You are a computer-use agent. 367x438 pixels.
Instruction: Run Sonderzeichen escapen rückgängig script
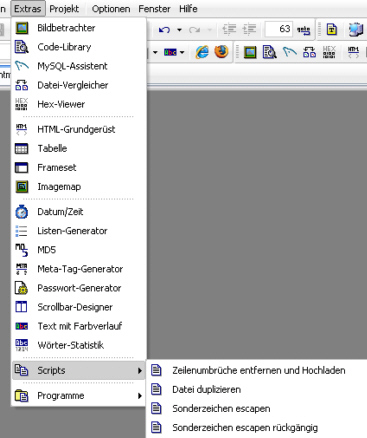(x=257, y=427)
